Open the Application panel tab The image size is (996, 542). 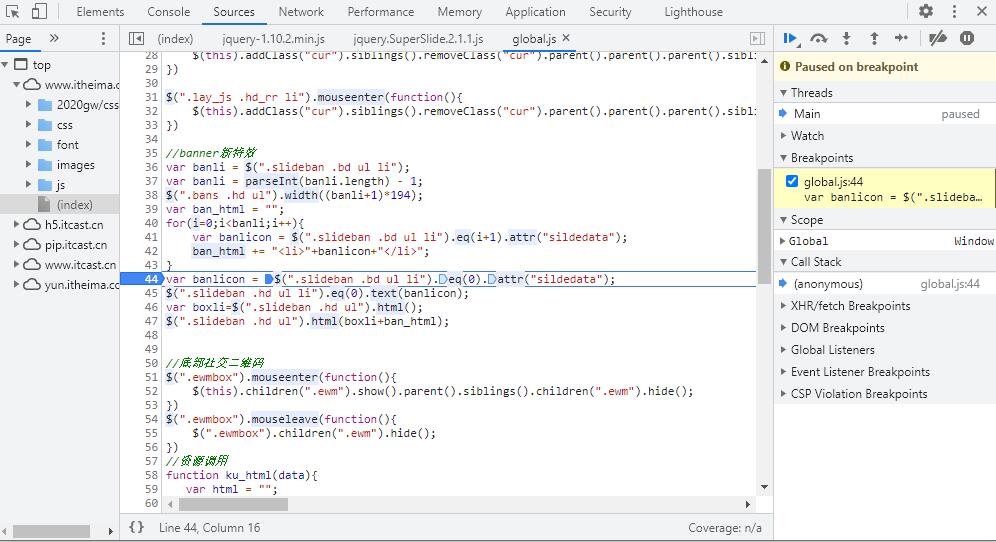[535, 12]
